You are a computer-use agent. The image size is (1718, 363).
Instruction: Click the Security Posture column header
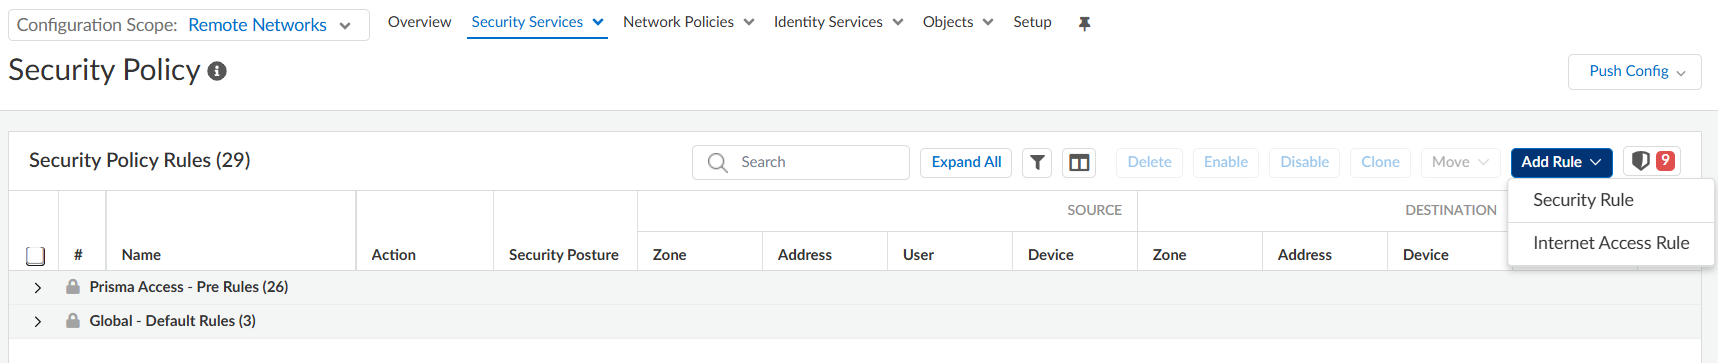coord(563,255)
